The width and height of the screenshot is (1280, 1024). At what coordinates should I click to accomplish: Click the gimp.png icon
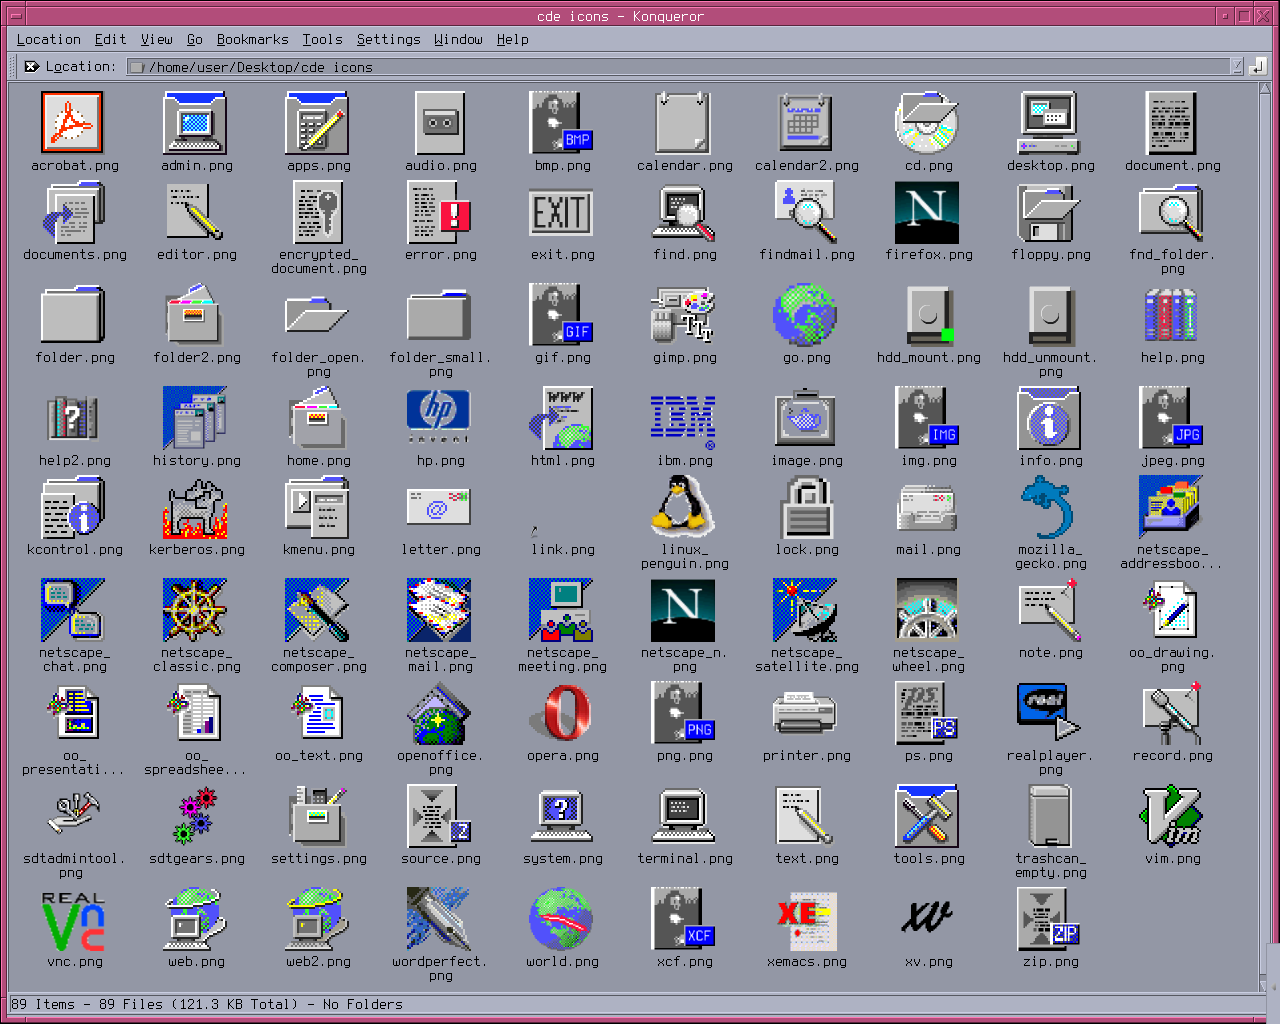[683, 315]
